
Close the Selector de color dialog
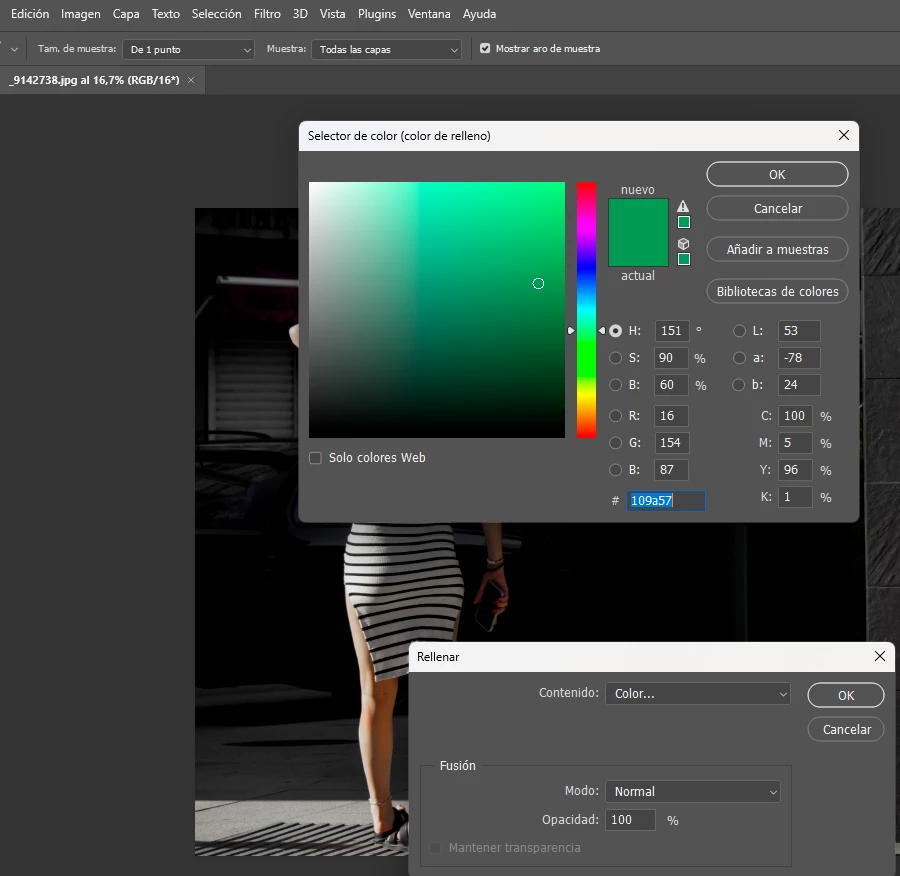pyautogui.click(x=844, y=135)
